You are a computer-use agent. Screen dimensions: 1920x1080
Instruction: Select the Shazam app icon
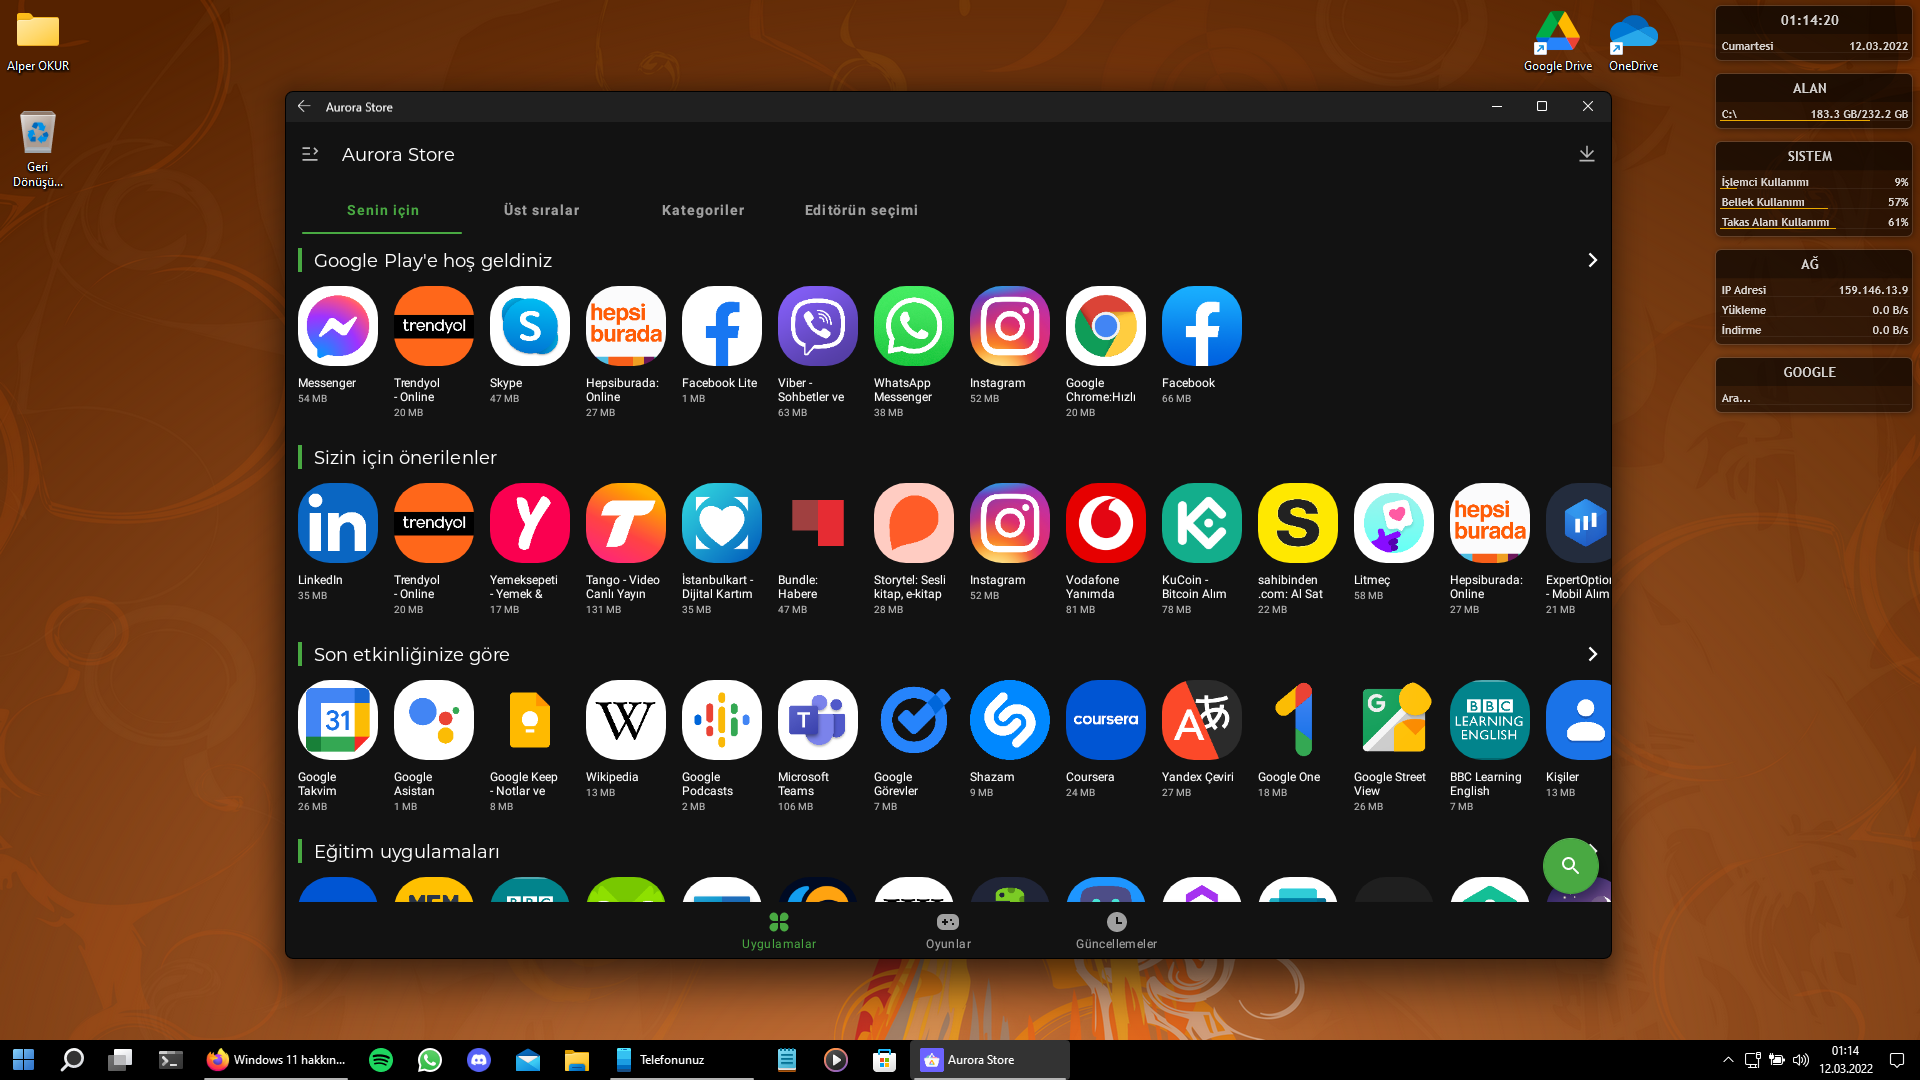pyautogui.click(x=1009, y=720)
